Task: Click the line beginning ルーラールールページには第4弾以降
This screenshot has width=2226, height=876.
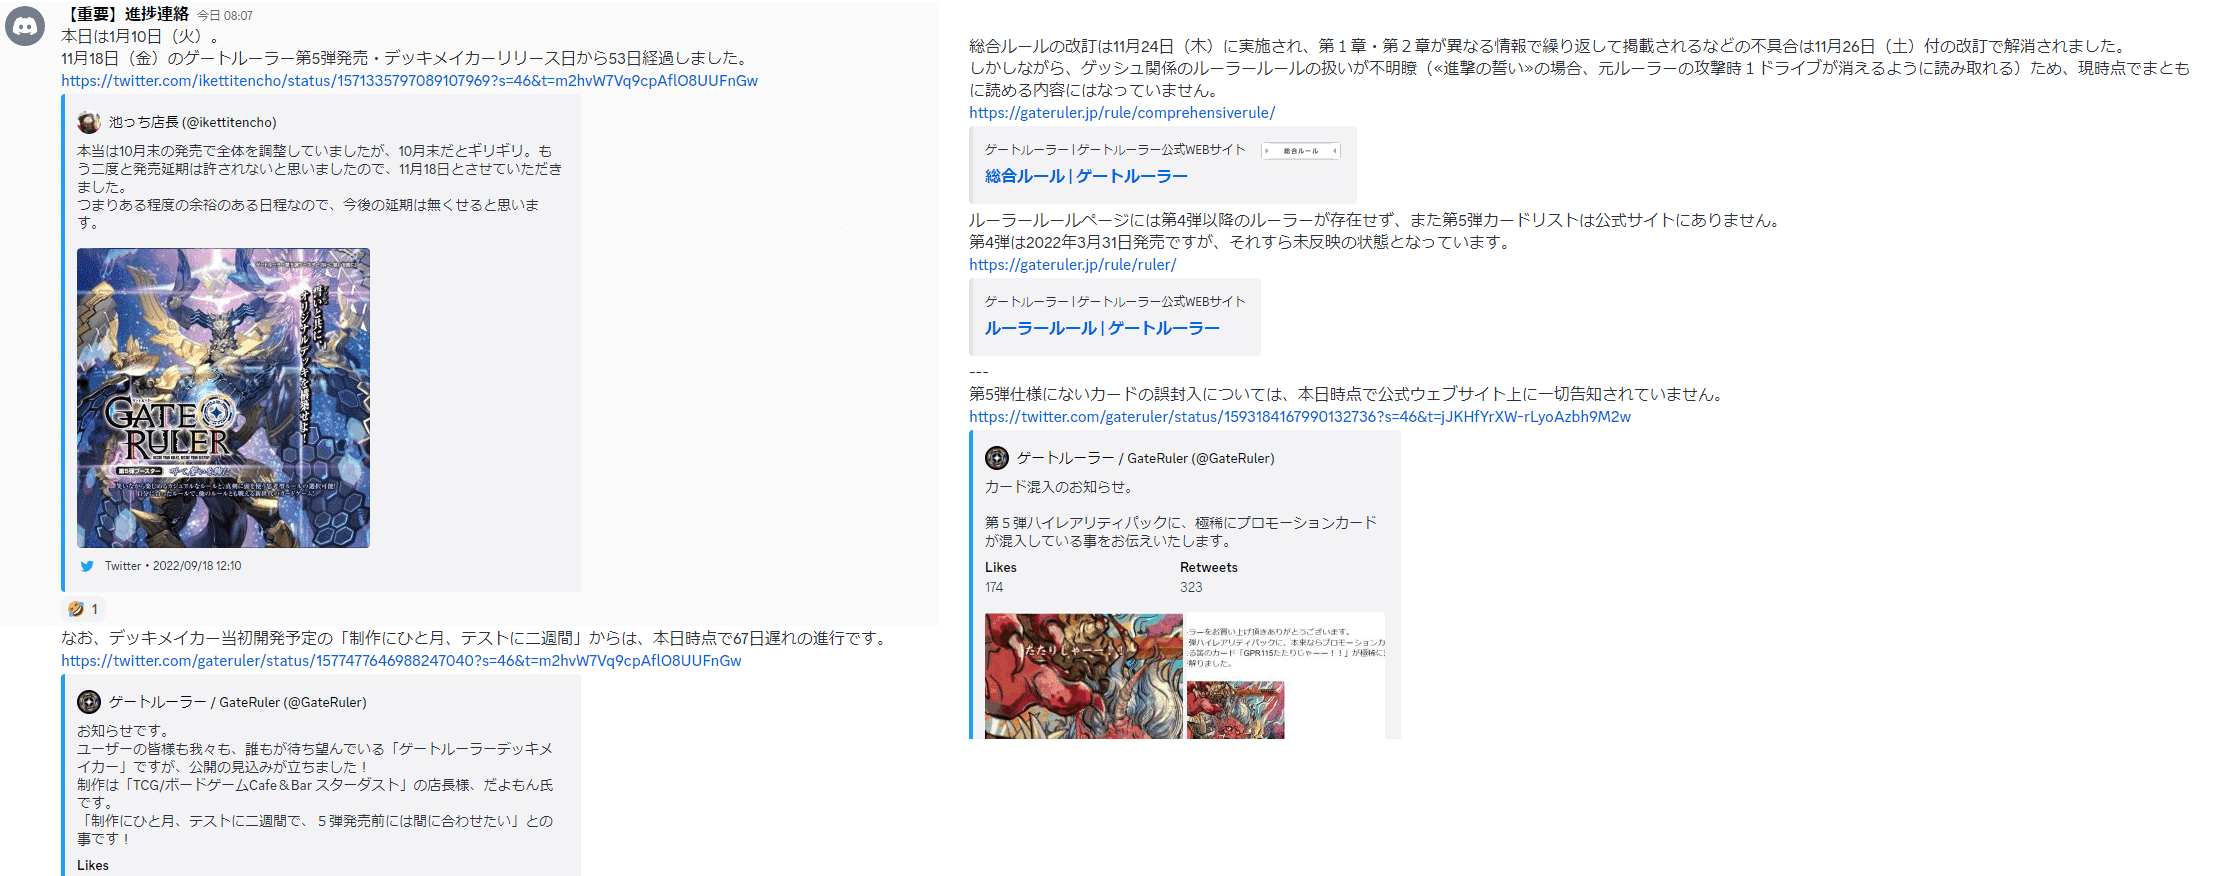Action: (1377, 220)
